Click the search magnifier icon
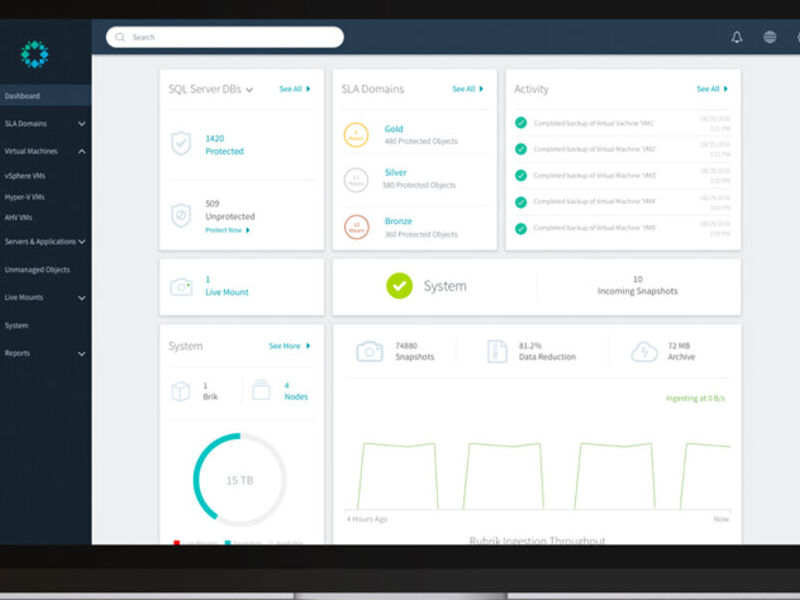The height and width of the screenshot is (600, 800). coord(120,37)
